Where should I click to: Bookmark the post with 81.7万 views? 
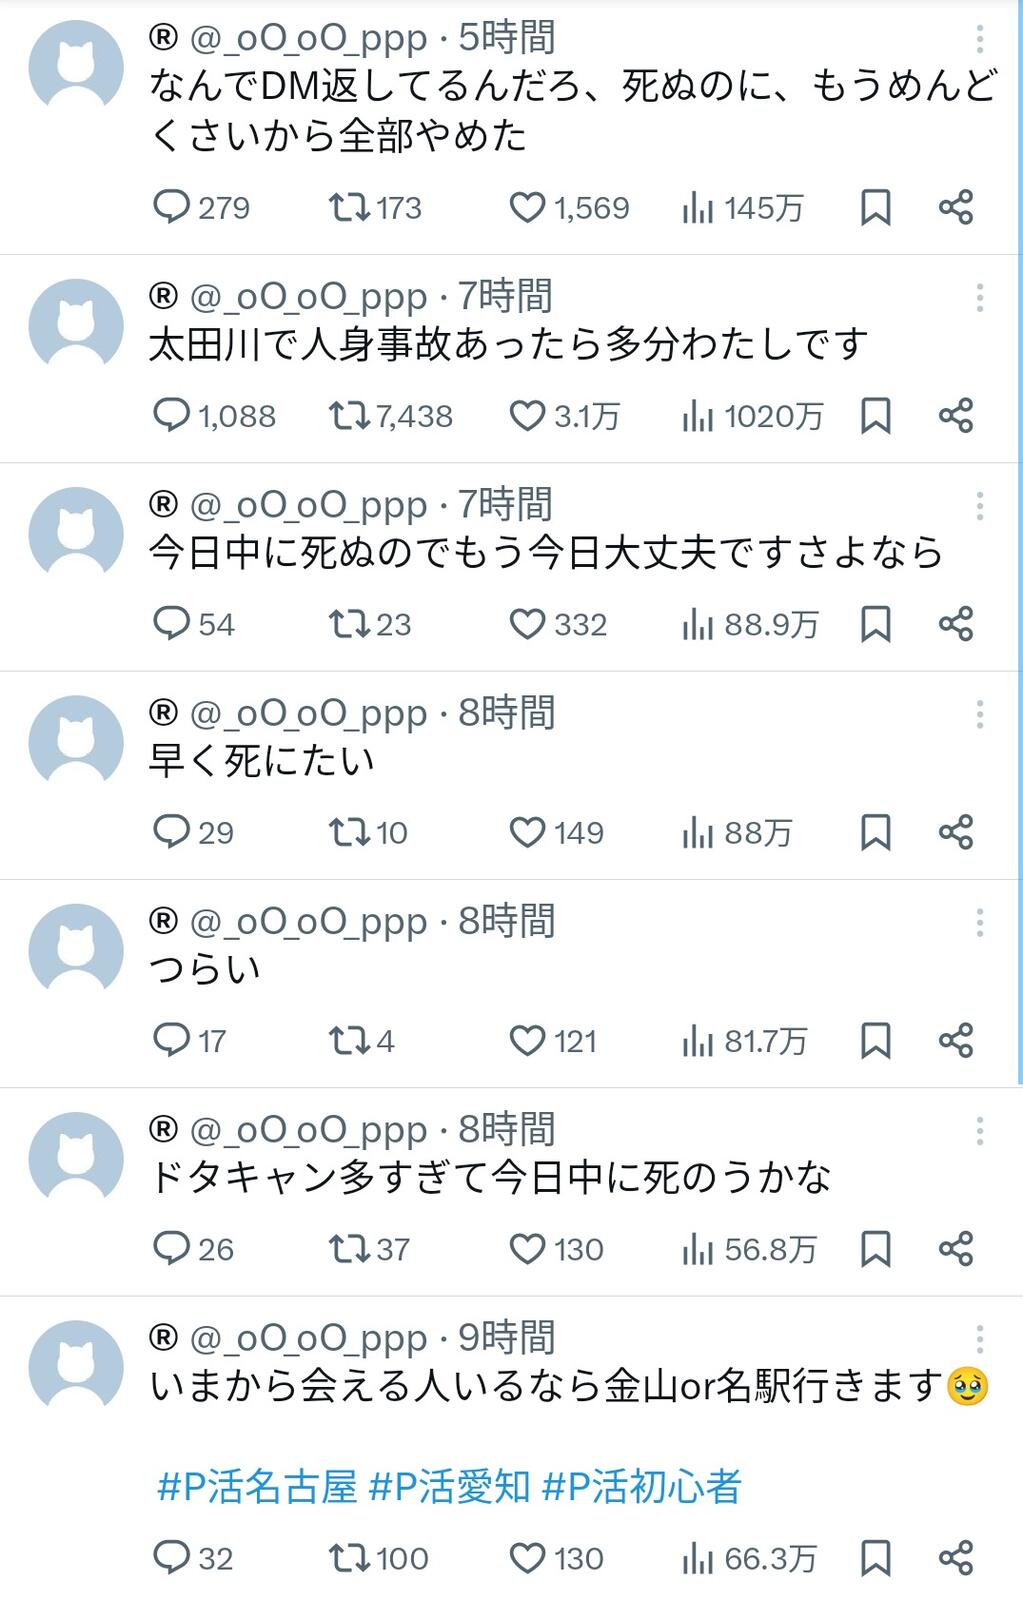pyautogui.click(x=876, y=1041)
